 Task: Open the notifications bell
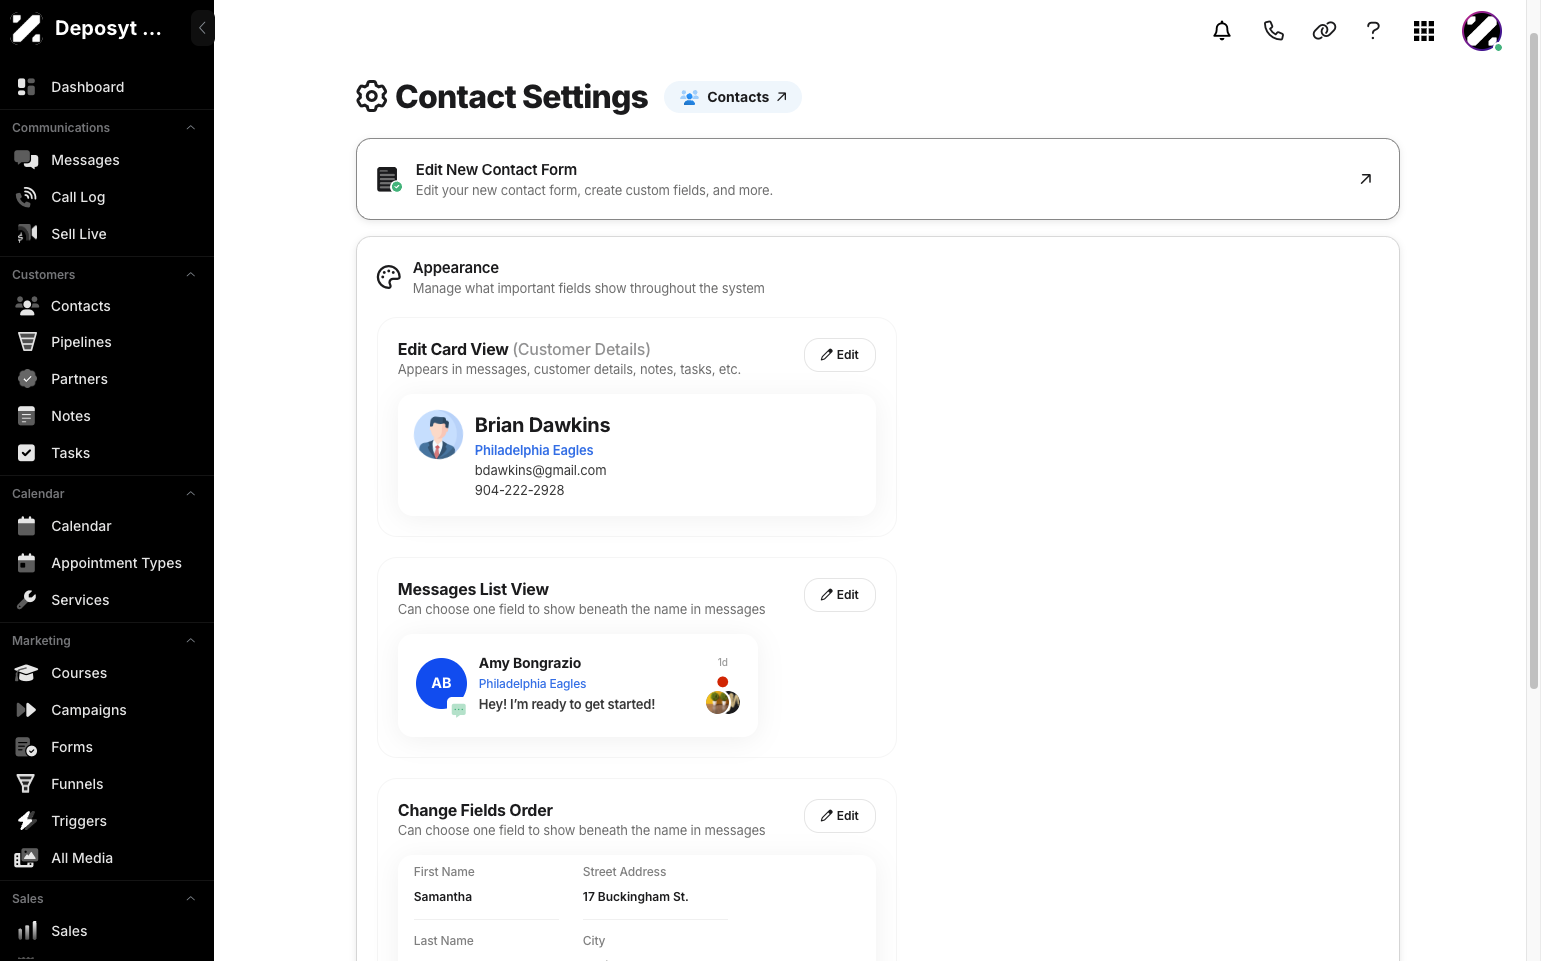(1222, 31)
